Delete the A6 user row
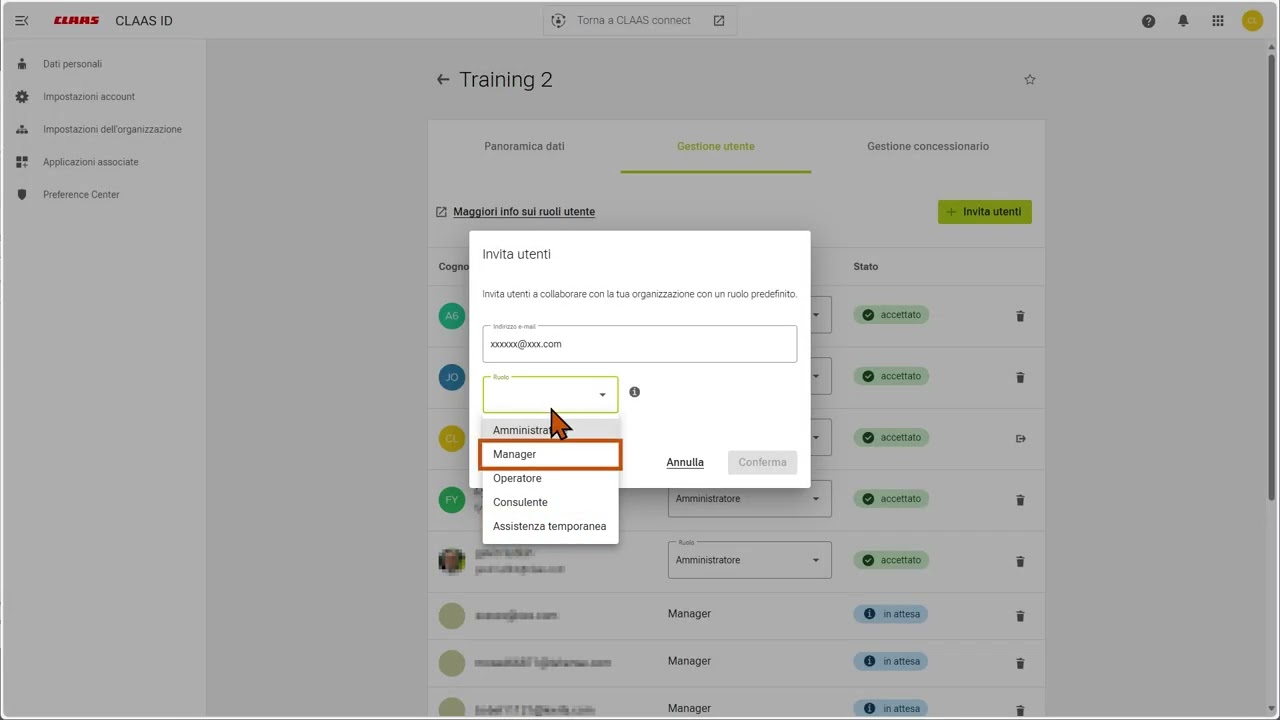1280x720 pixels. click(x=1020, y=316)
